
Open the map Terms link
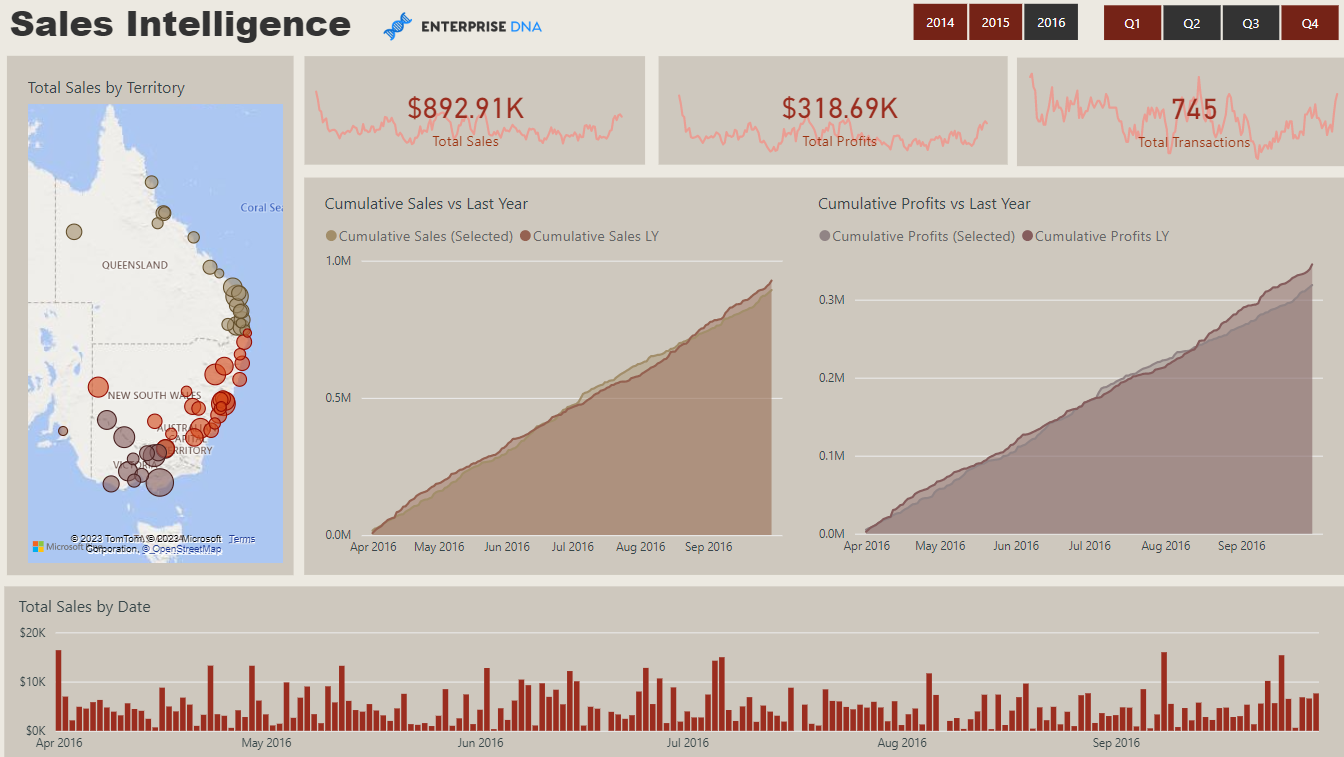[242, 539]
